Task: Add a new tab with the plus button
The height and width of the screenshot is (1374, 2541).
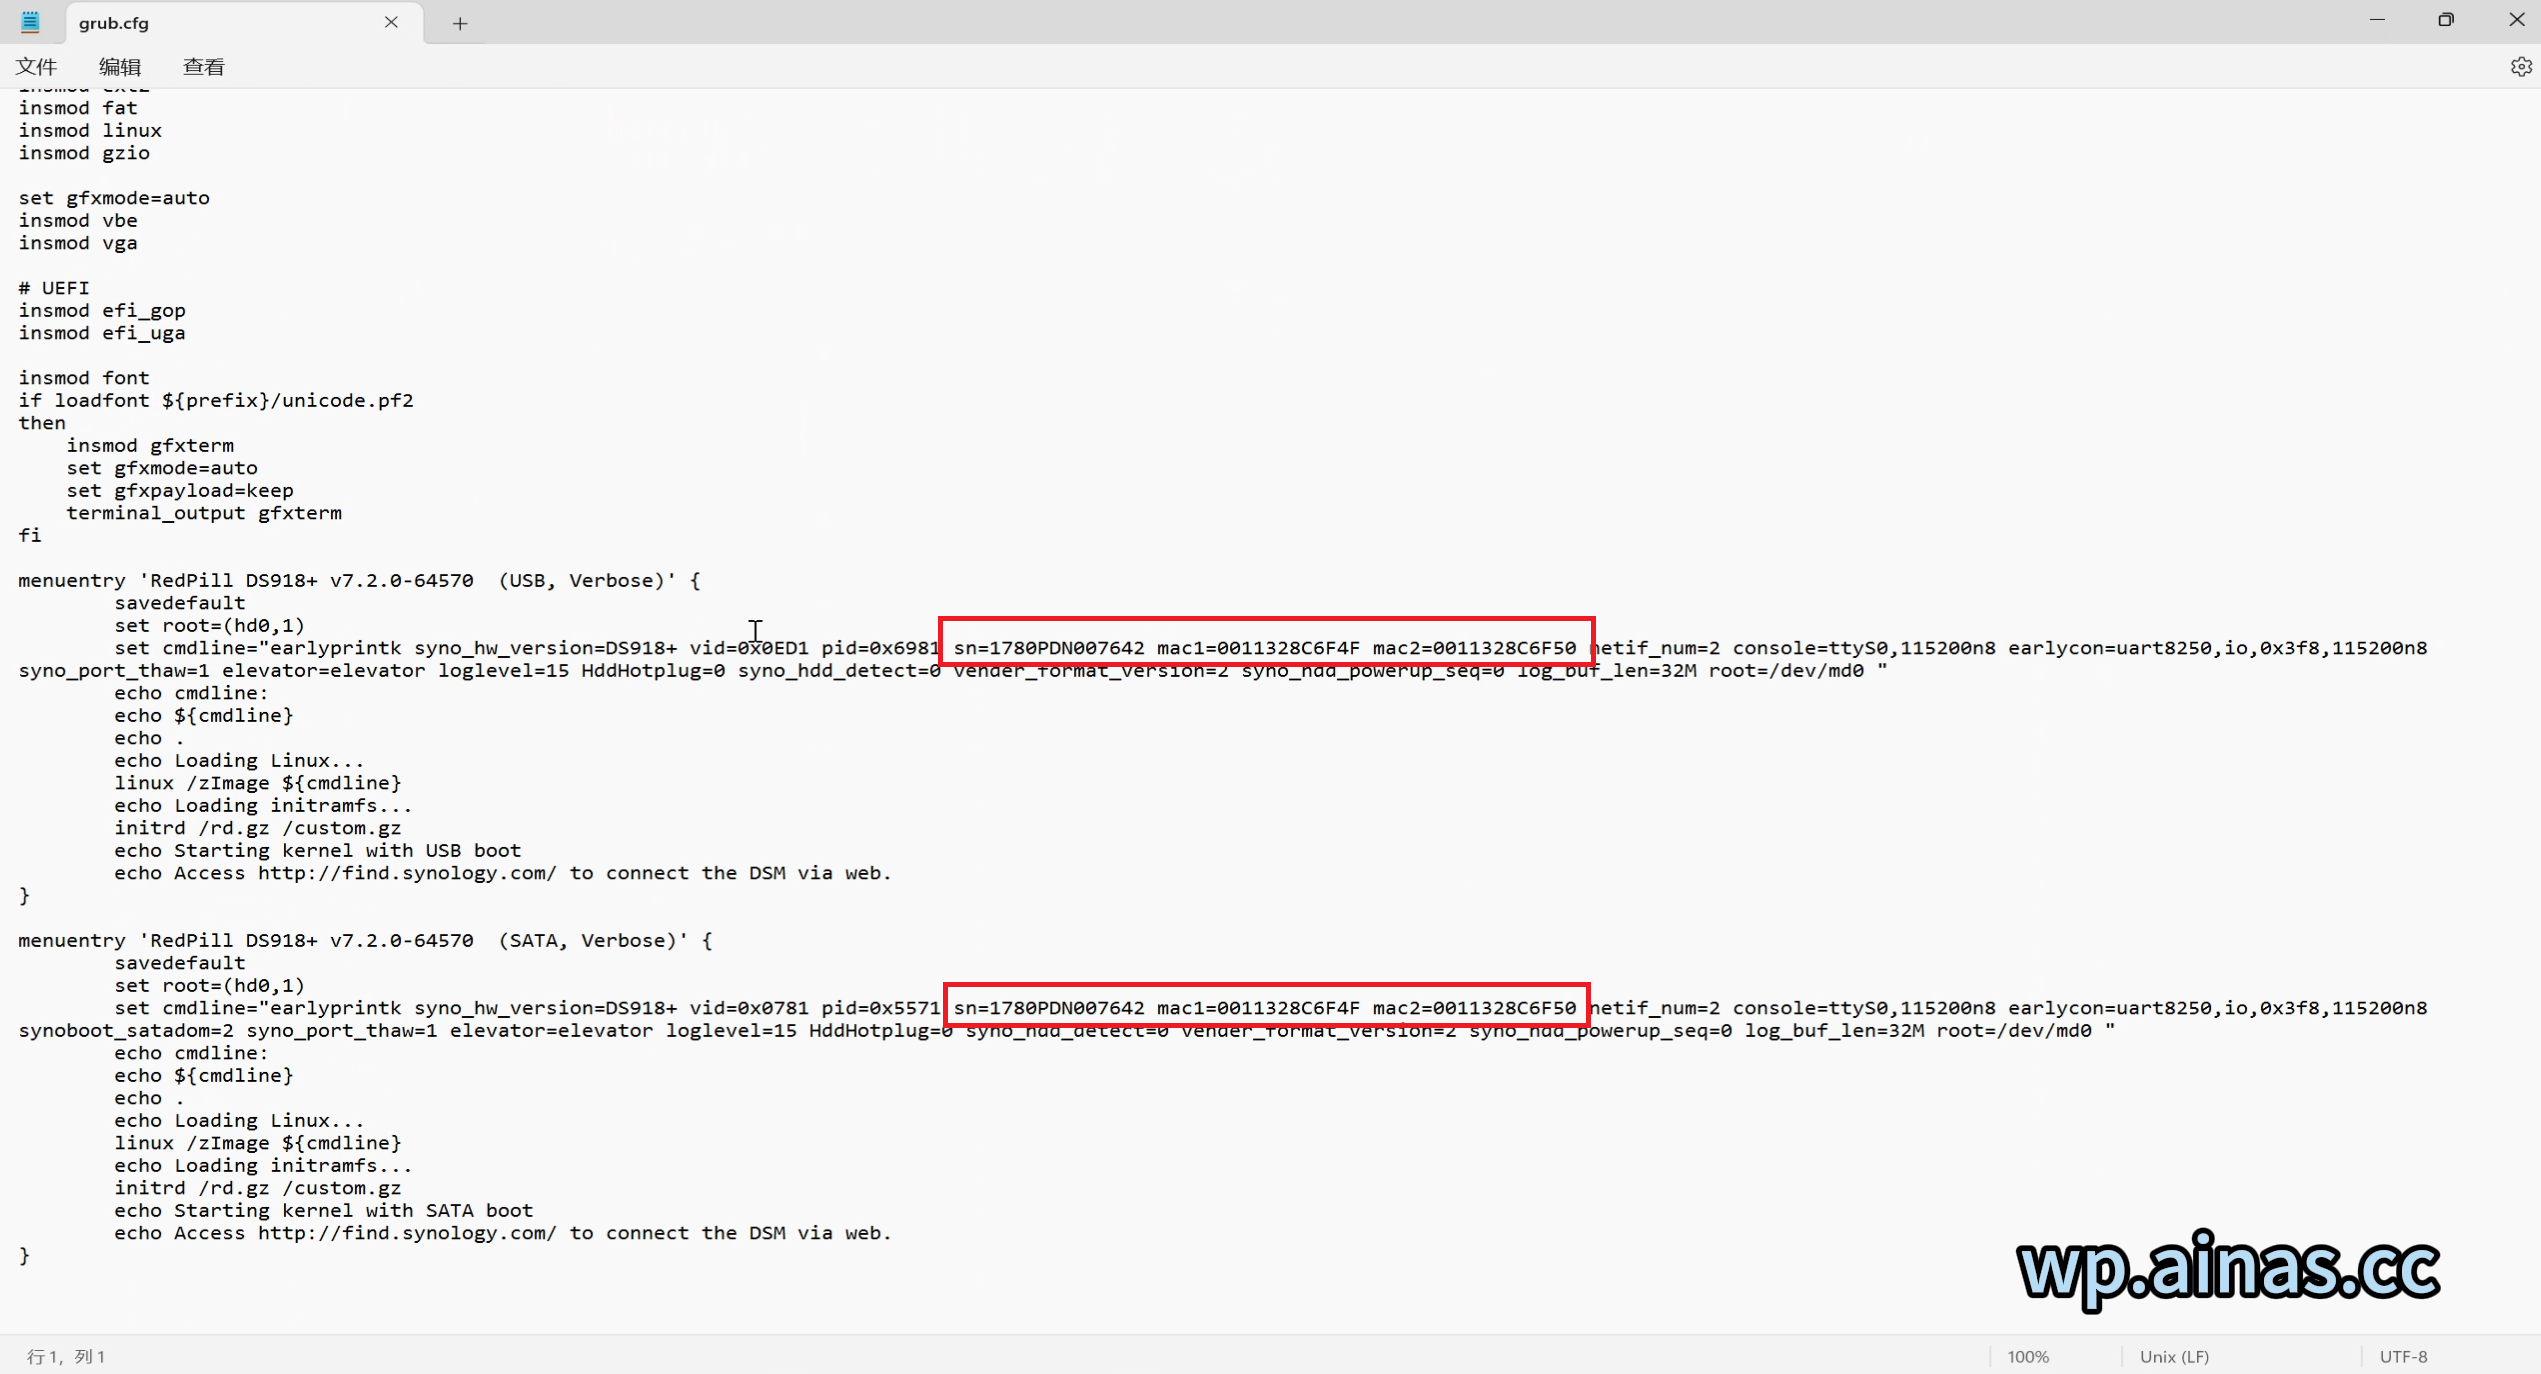Action: tap(460, 23)
